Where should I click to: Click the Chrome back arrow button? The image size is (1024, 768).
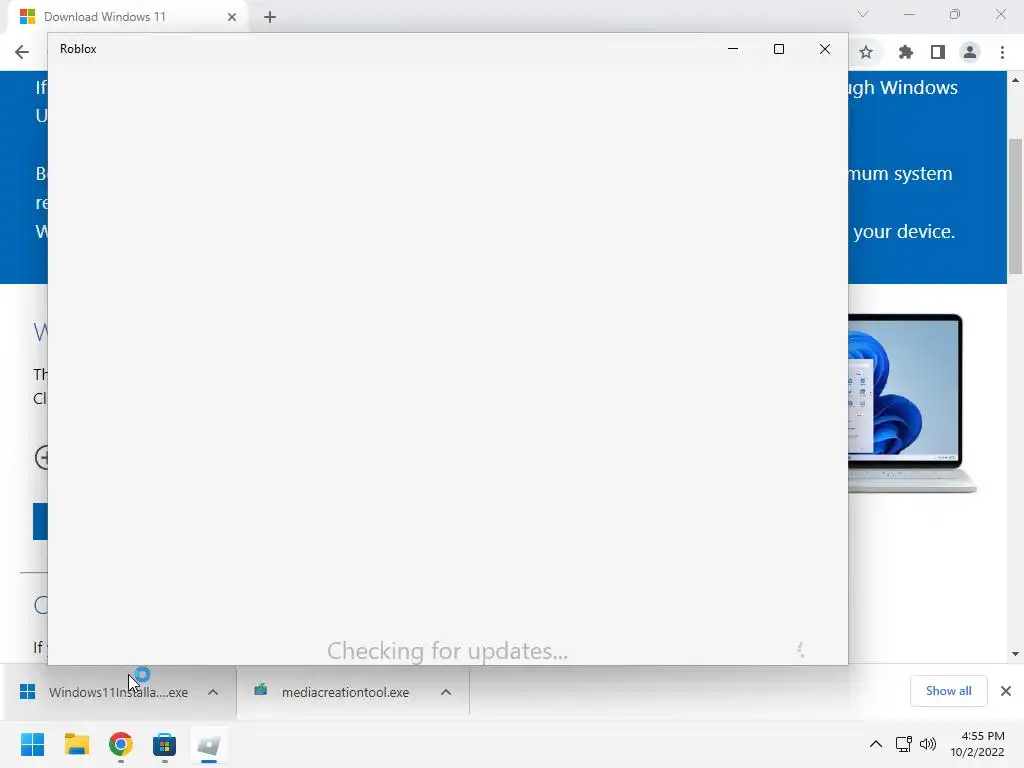[x=22, y=52]
